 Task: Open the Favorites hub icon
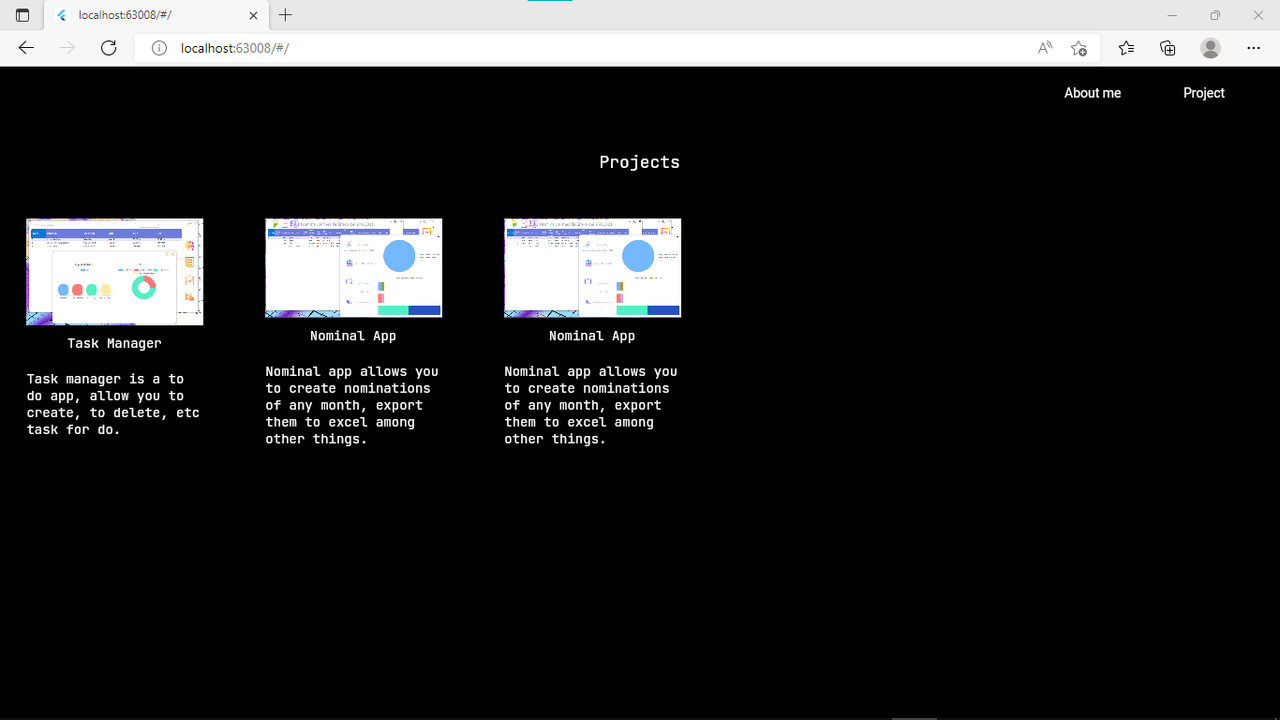[1126, 47]
